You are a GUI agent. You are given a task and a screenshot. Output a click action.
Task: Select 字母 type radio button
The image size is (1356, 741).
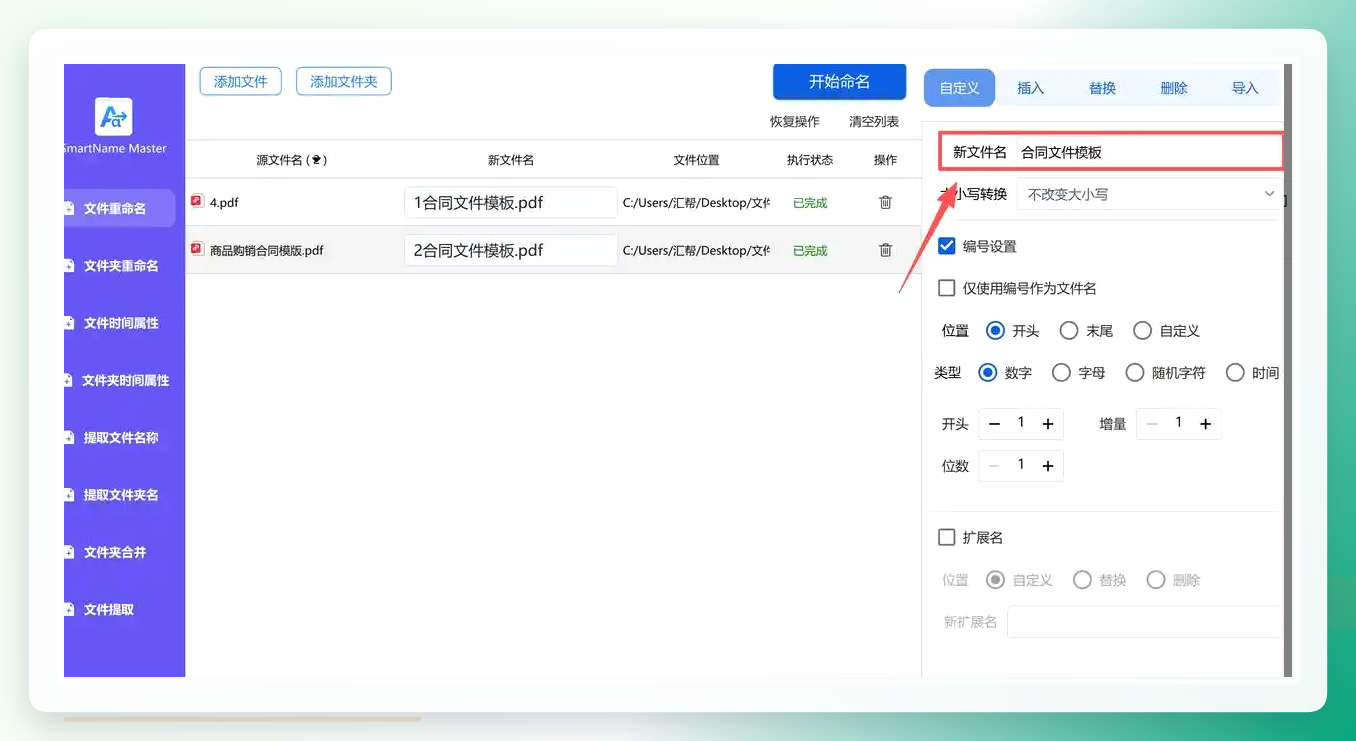pyautogui.click(x=1062, y=372)
